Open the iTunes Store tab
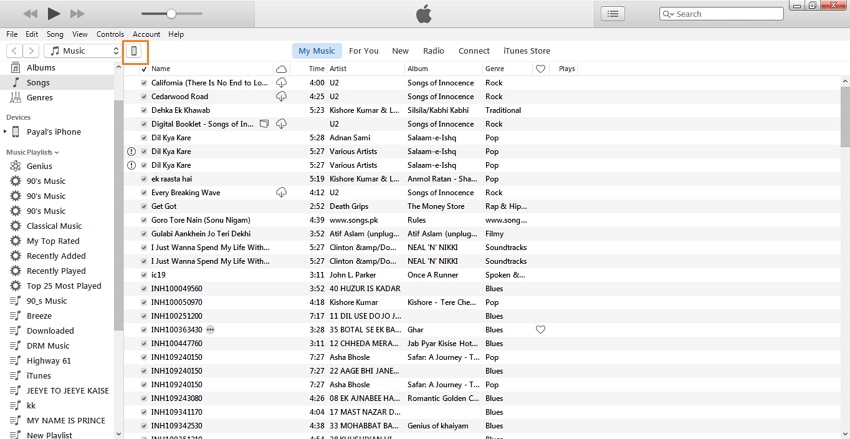The width and height of the screenshot is (850, 439). [x=527, y=51]
